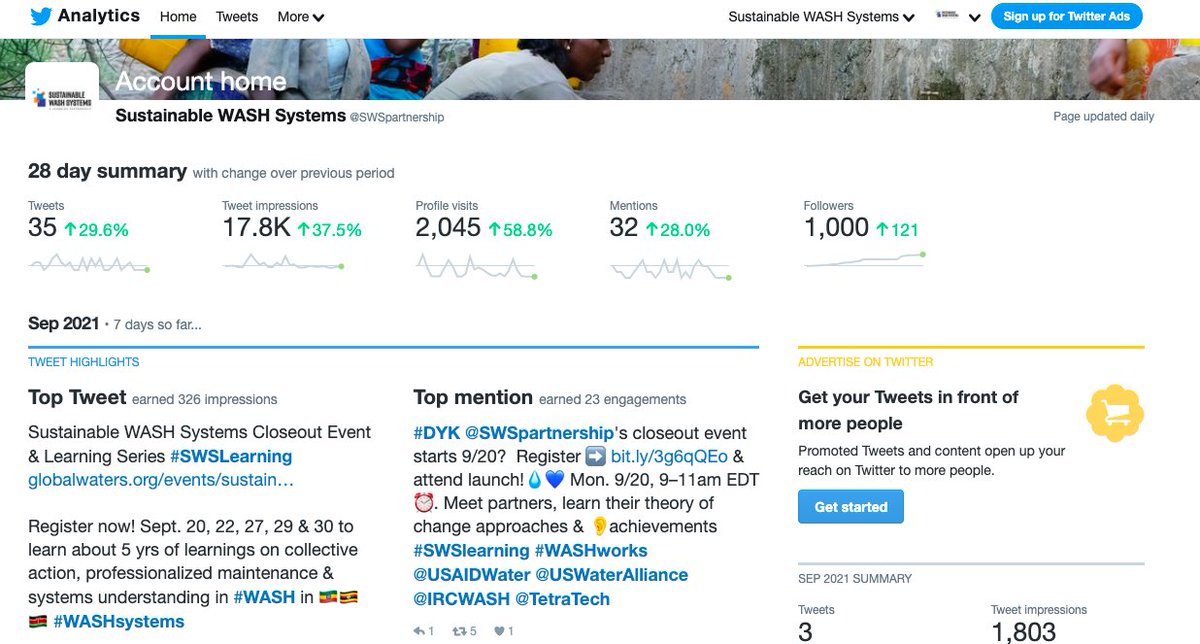Click Page updated daily text
The height and width of the screenshot is (644, 1200).
(x=1103, y=117)
